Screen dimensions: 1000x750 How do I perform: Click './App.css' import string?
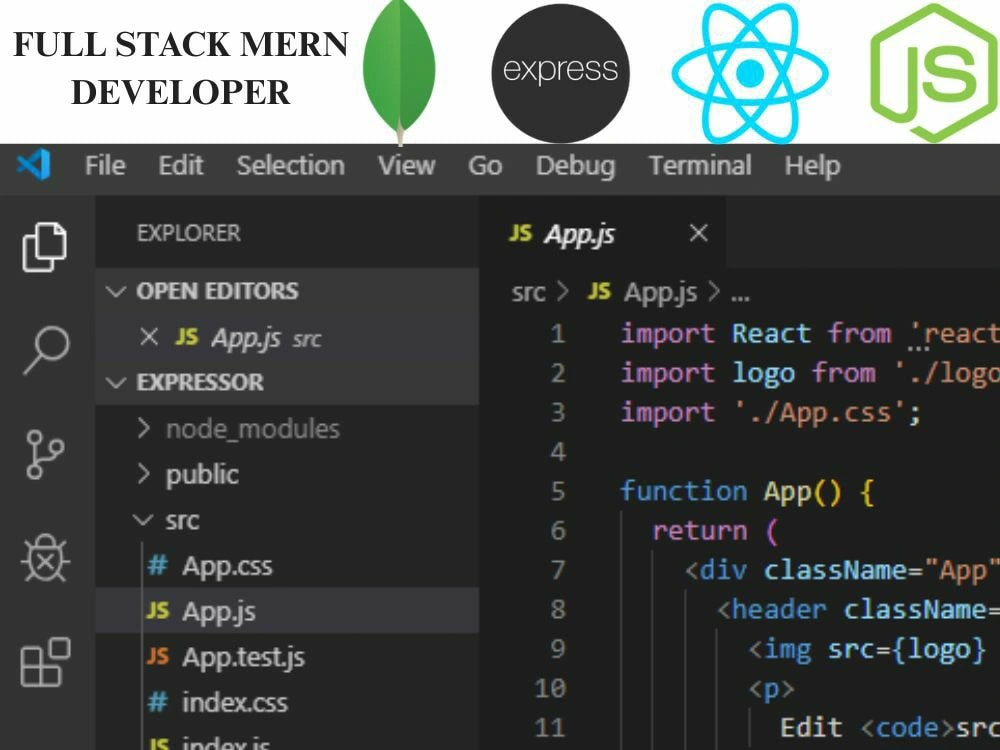[820, 413]
